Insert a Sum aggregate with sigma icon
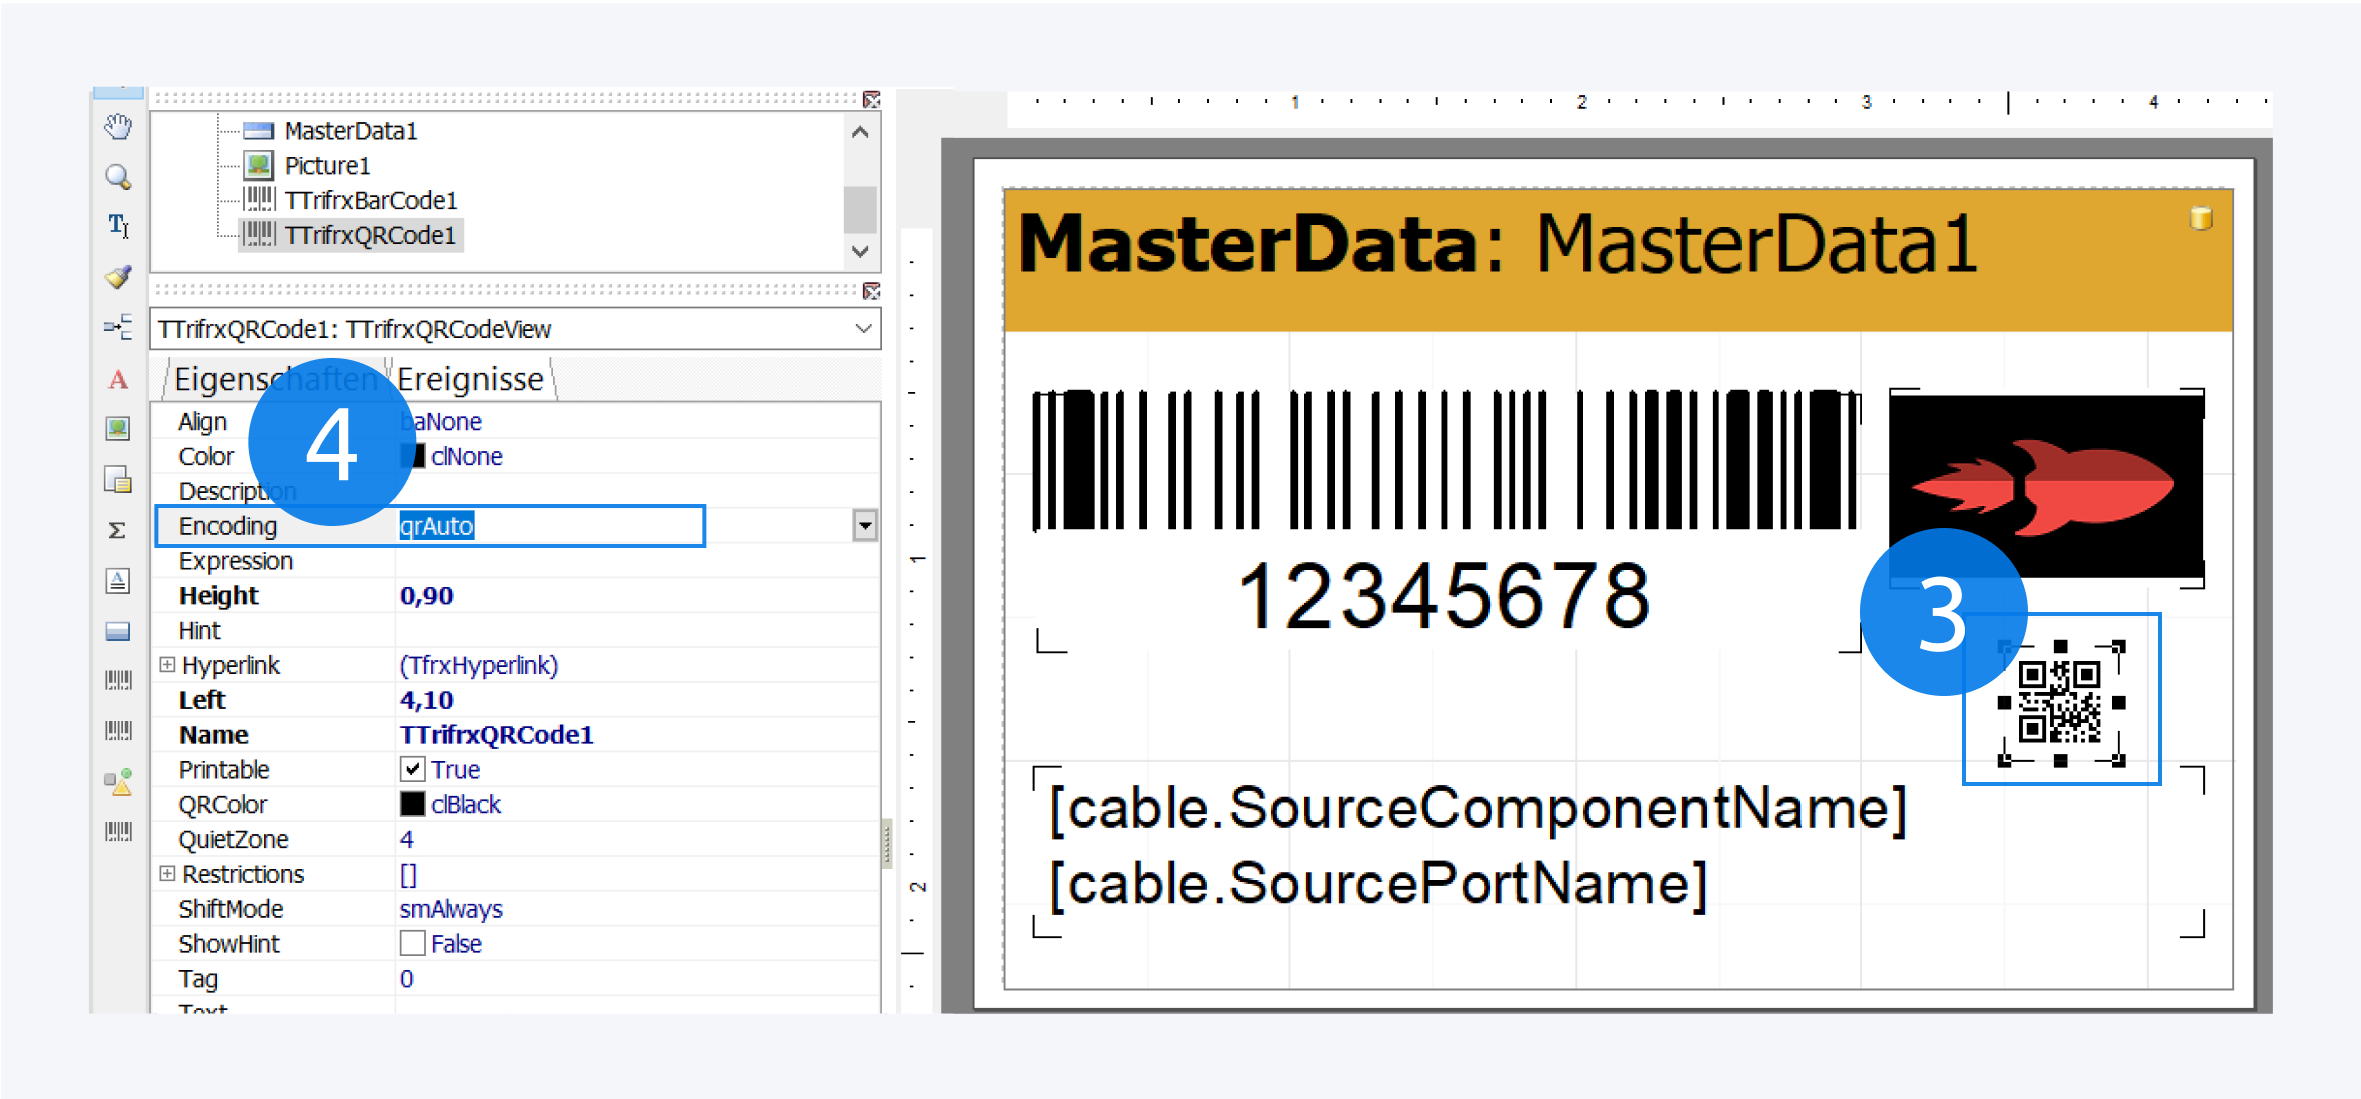This screenshot has width=2361, height=1099. pyautogui.click(x=118, y=530)
